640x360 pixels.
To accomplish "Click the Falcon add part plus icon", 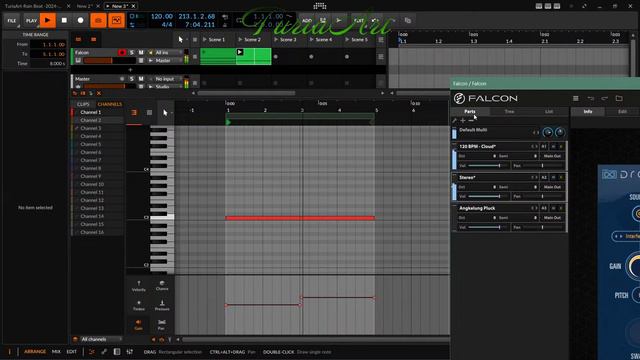I will pyautogui.click(x=462, y=120).
